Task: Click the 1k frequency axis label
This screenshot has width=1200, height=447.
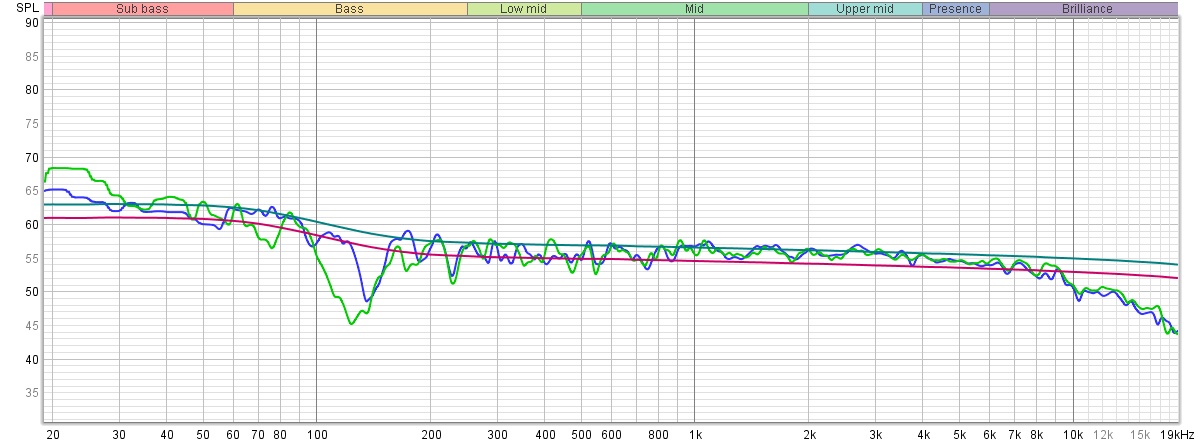Action: click(x=694, y=435)
